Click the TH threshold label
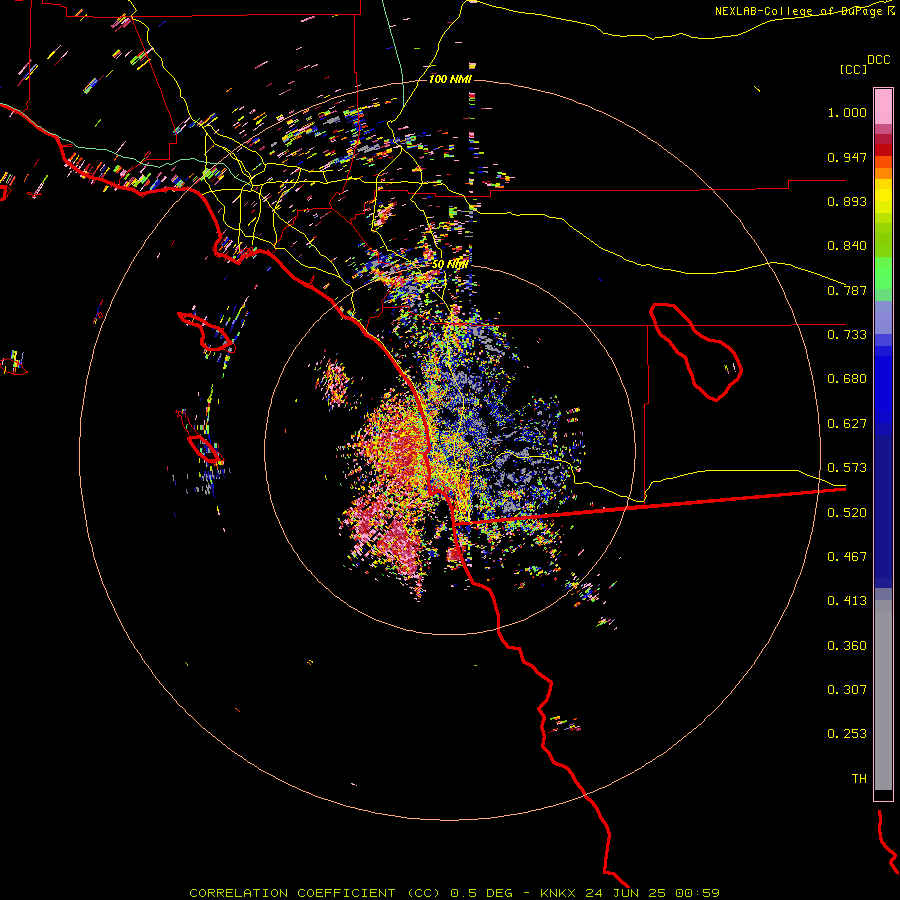The width and height of the screenshot is (900, 900). coord(859,779)
